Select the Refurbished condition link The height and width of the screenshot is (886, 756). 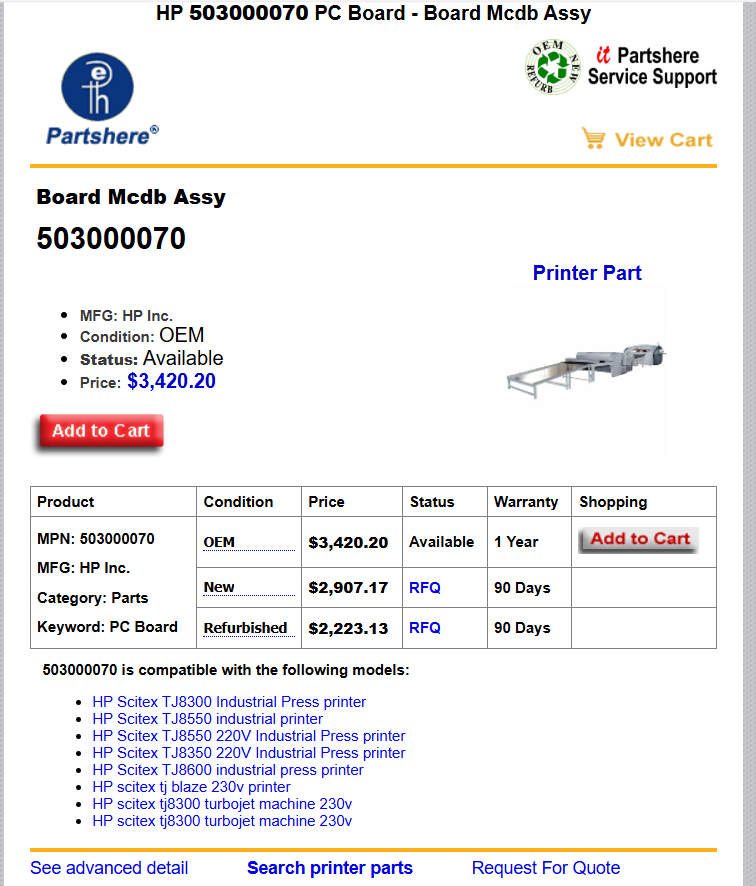[x=245, y=628]
